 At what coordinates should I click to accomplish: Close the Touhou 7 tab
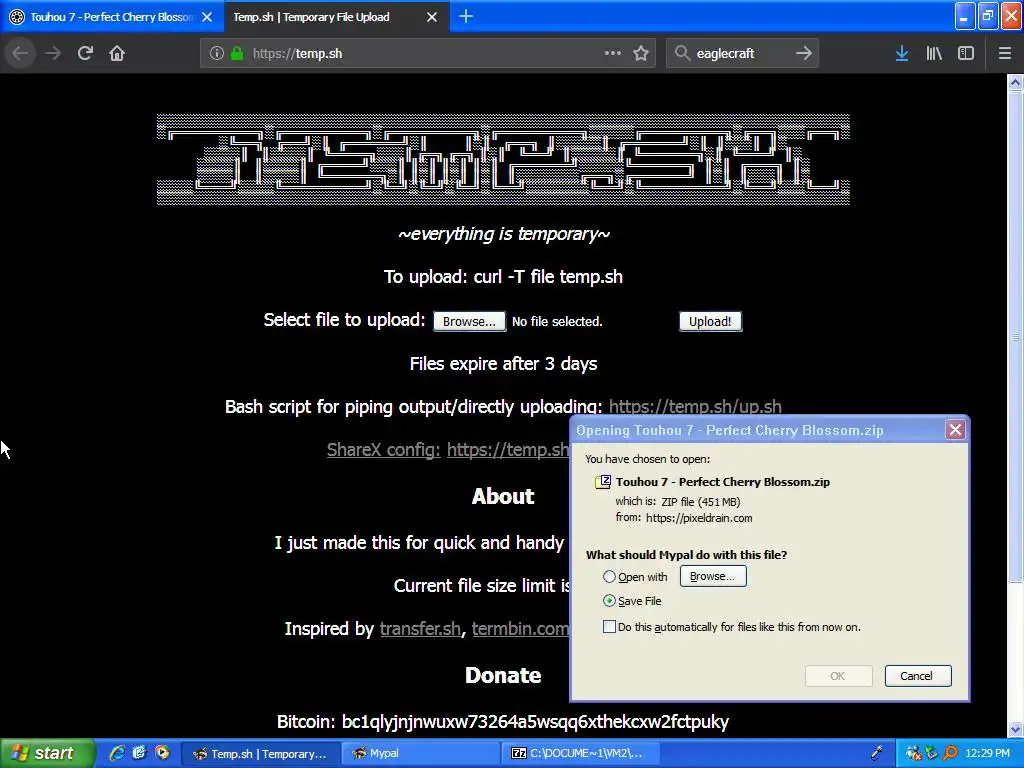(207, 17)
